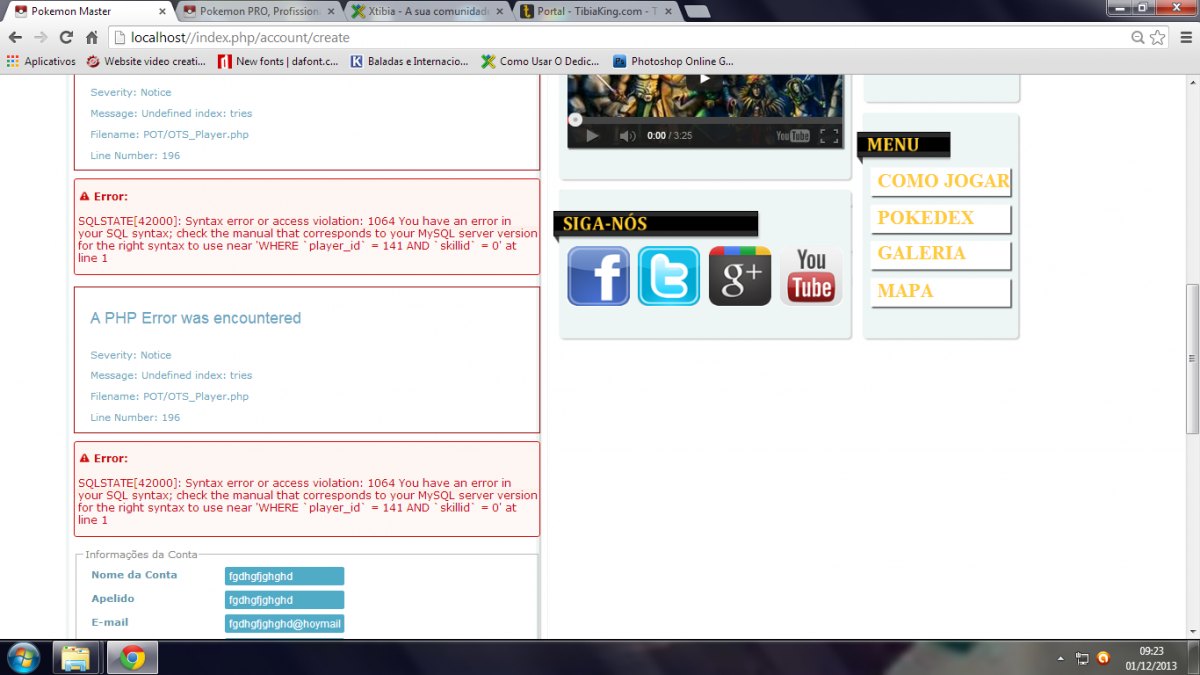Open the Windows Start menu
The image size is (1200, 675).
[x=22, y=657]
